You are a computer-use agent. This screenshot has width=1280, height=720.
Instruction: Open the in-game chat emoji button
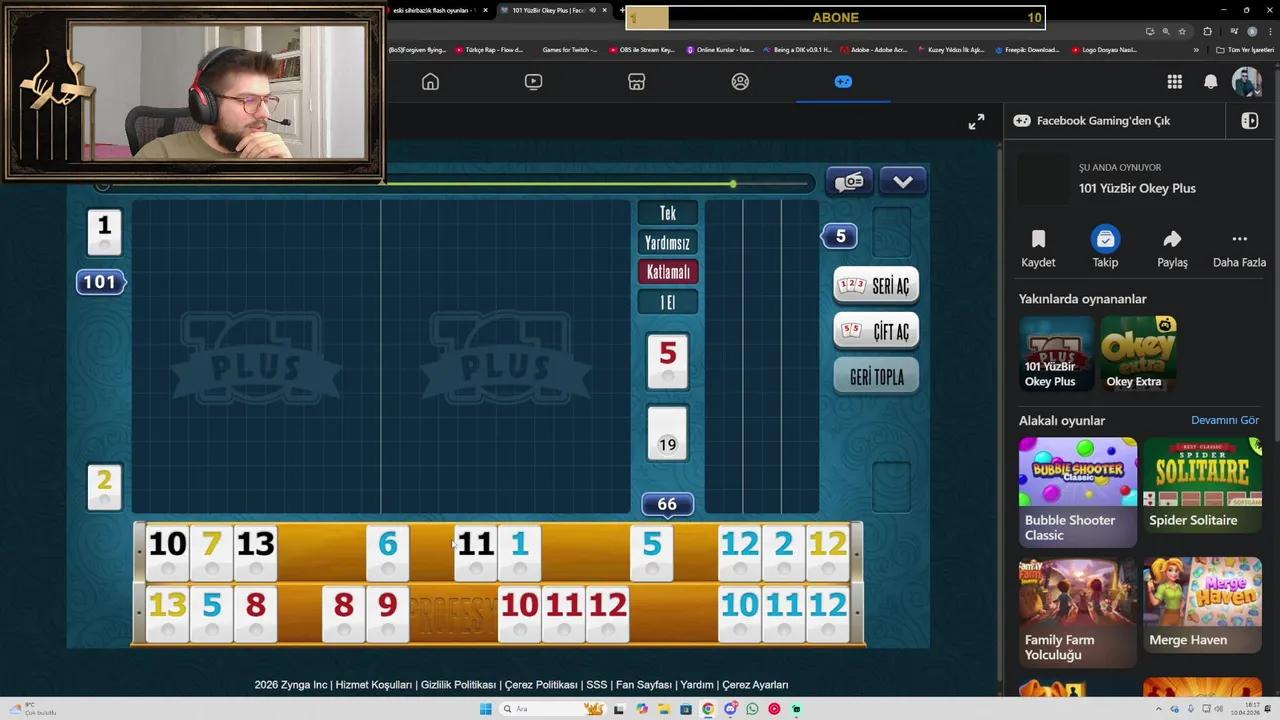click(x=849, y=182)
